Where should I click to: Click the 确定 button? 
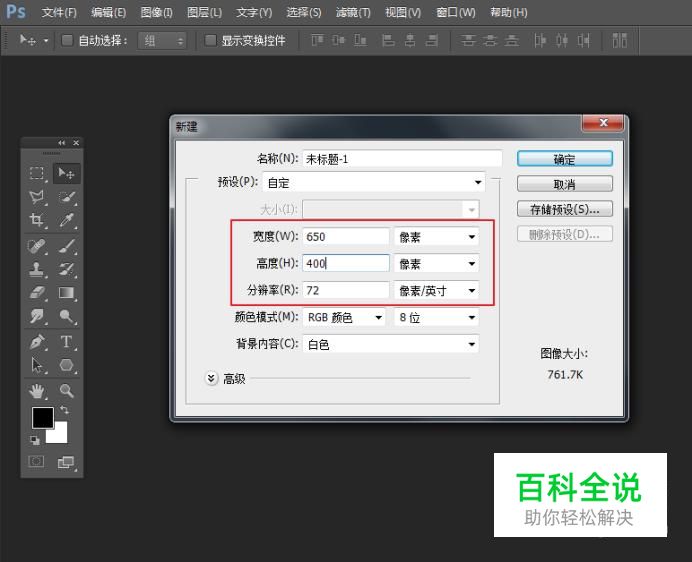pyautogui.click(x=565, y=159)
